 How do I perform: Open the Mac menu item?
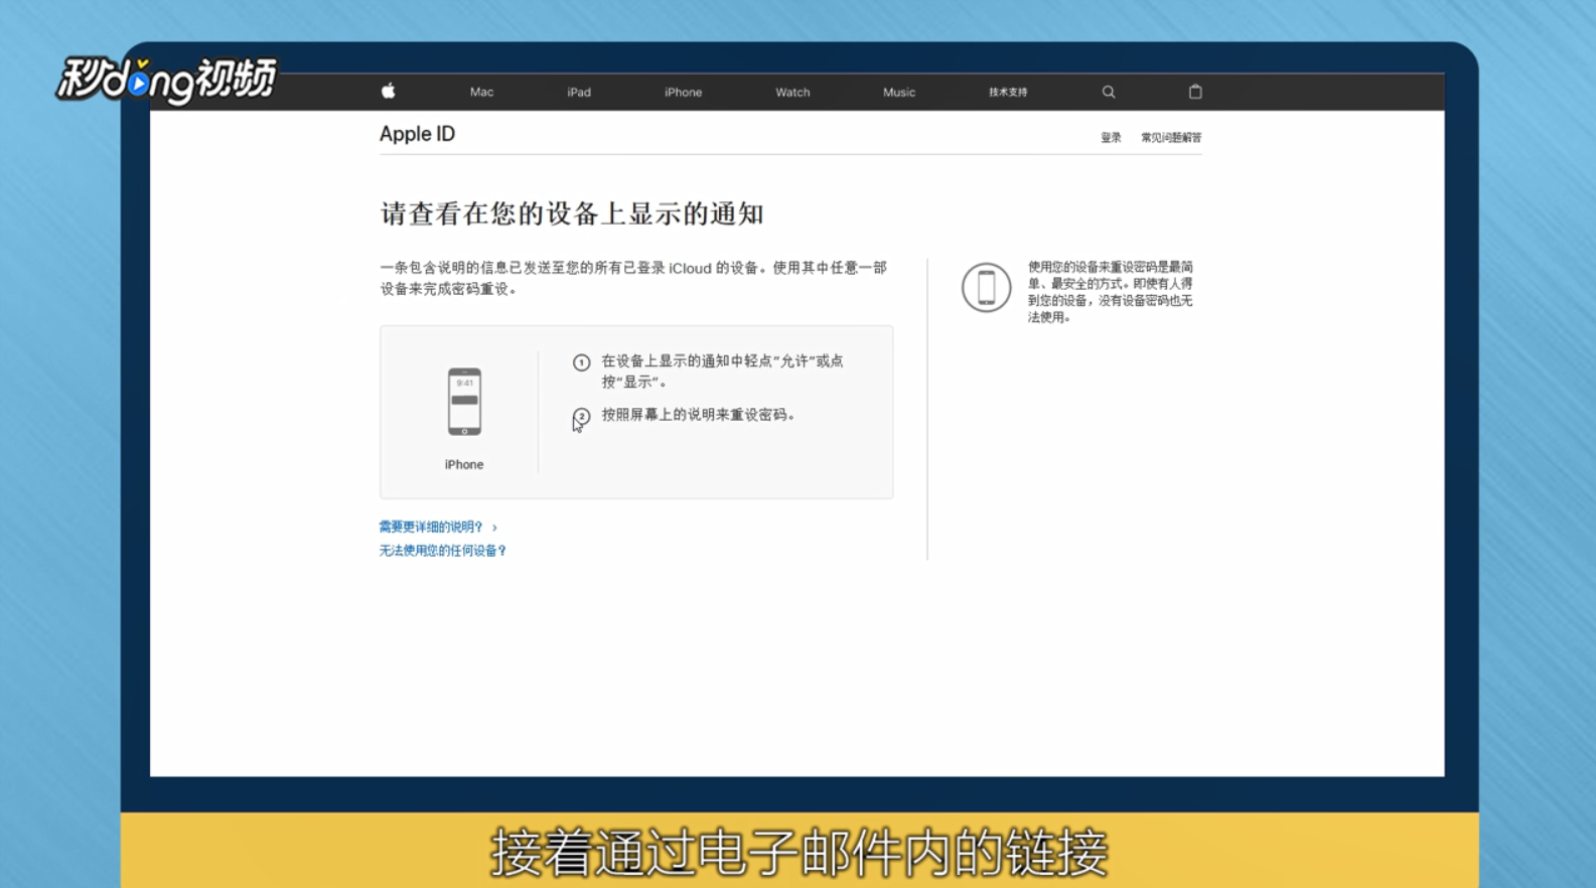click(481, 92)
